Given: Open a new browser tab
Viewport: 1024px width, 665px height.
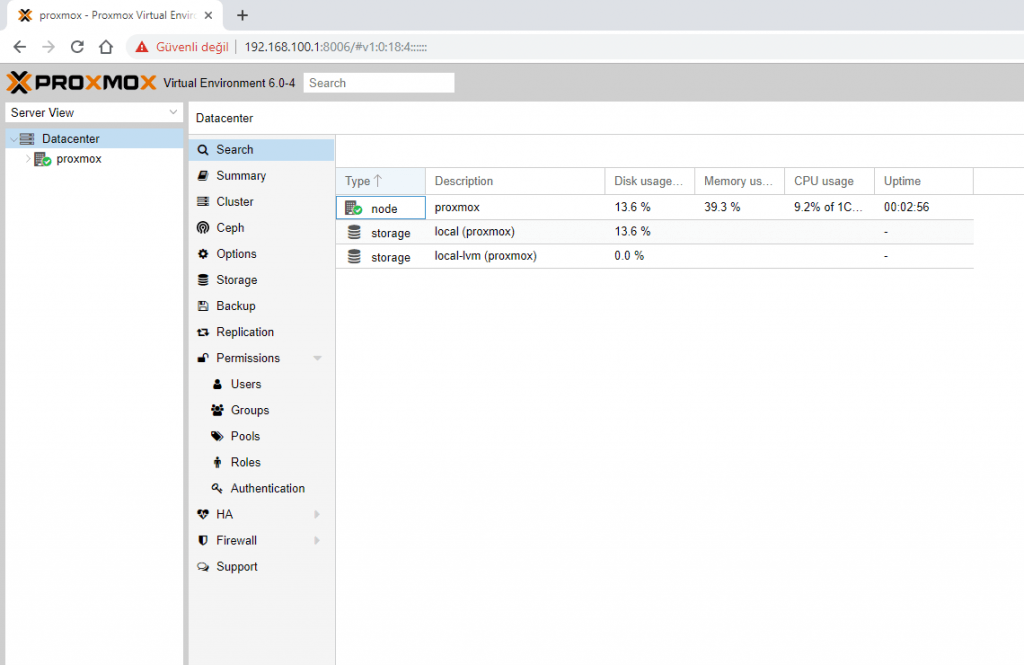Looking at the screenshot, I should 242,15.
